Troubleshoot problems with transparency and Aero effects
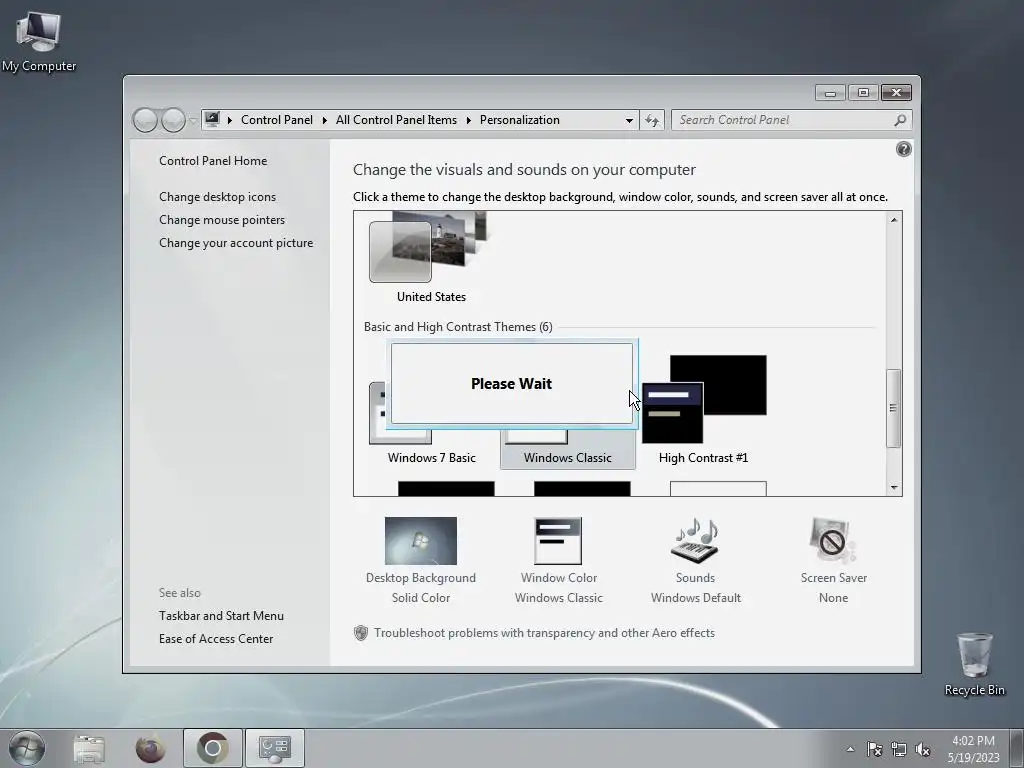 click(x=544, y=633)
